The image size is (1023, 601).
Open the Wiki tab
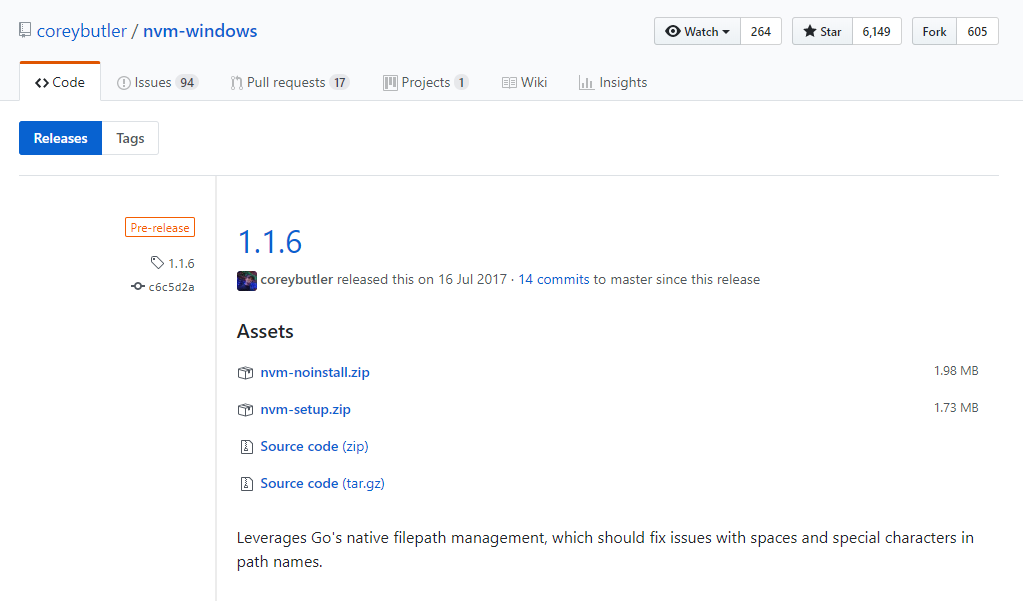[524, 82]
